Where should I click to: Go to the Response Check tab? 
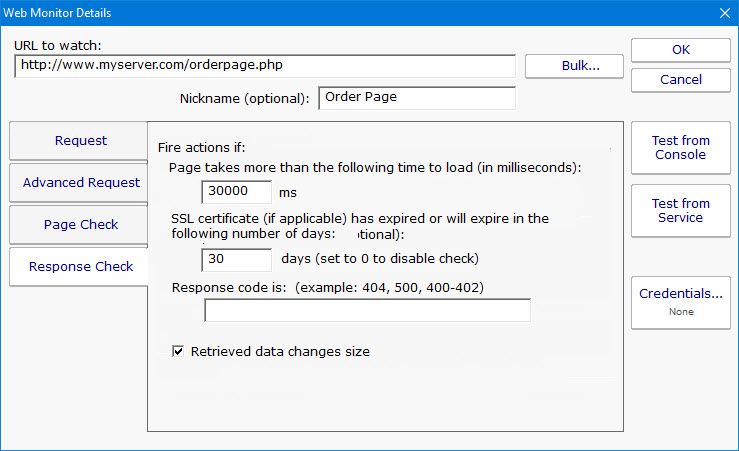coord(80,267)
